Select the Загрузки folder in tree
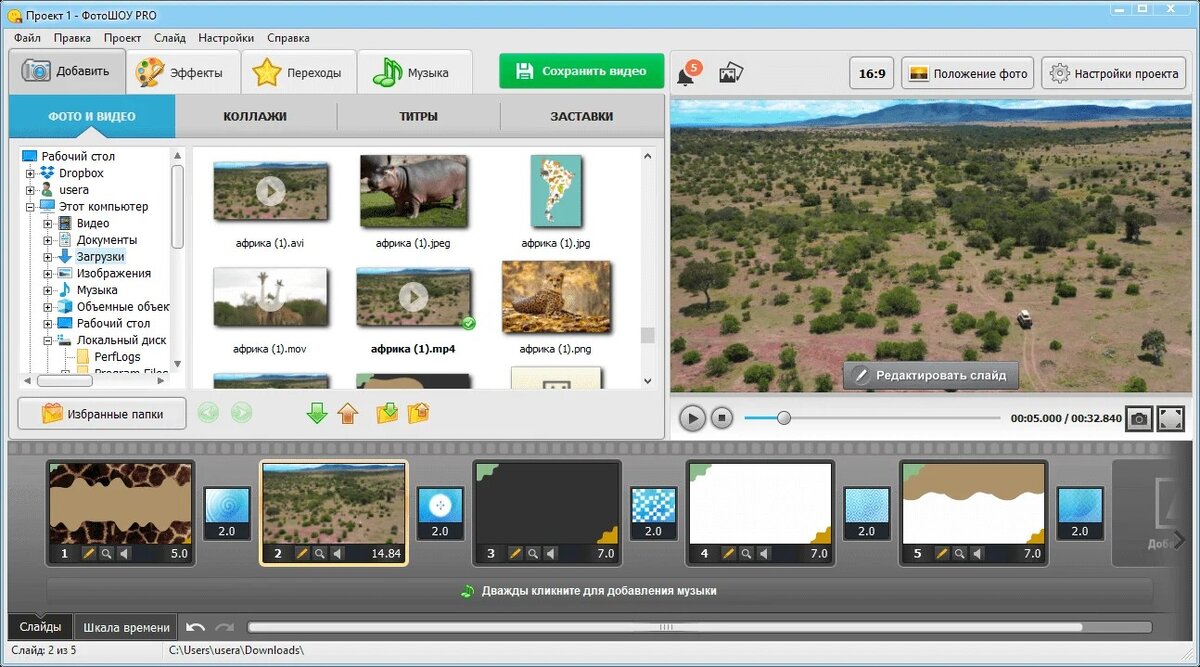The image size is (1200, 667). [x=101, y=257]
